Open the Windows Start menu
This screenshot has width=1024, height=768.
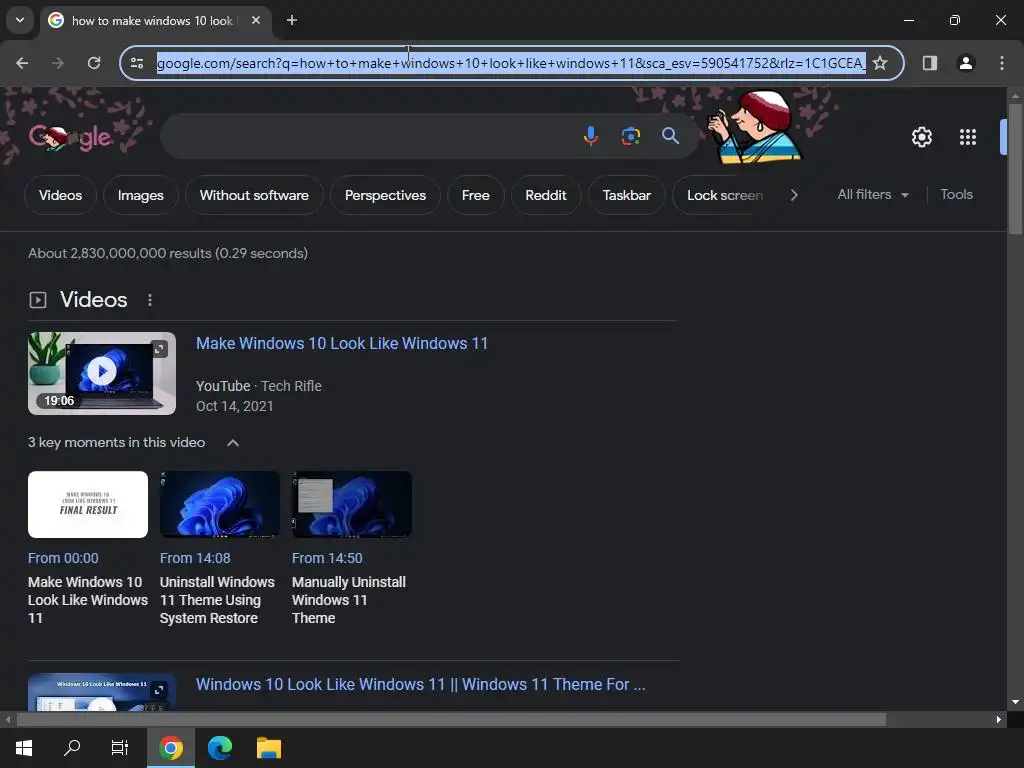pyautogui.click(x=24, y=748)
